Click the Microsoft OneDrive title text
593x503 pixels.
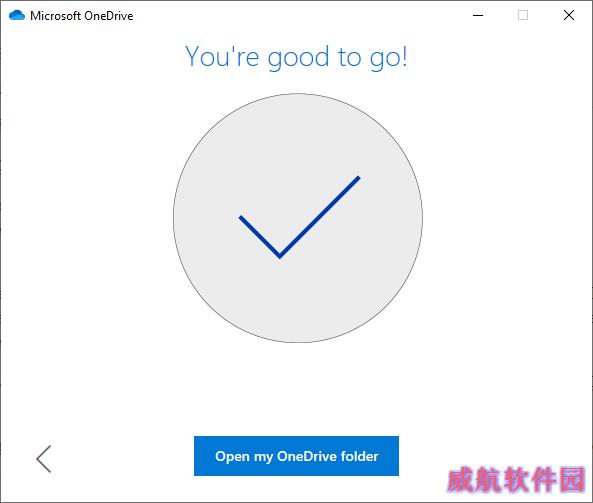click(x=82, y=16)
